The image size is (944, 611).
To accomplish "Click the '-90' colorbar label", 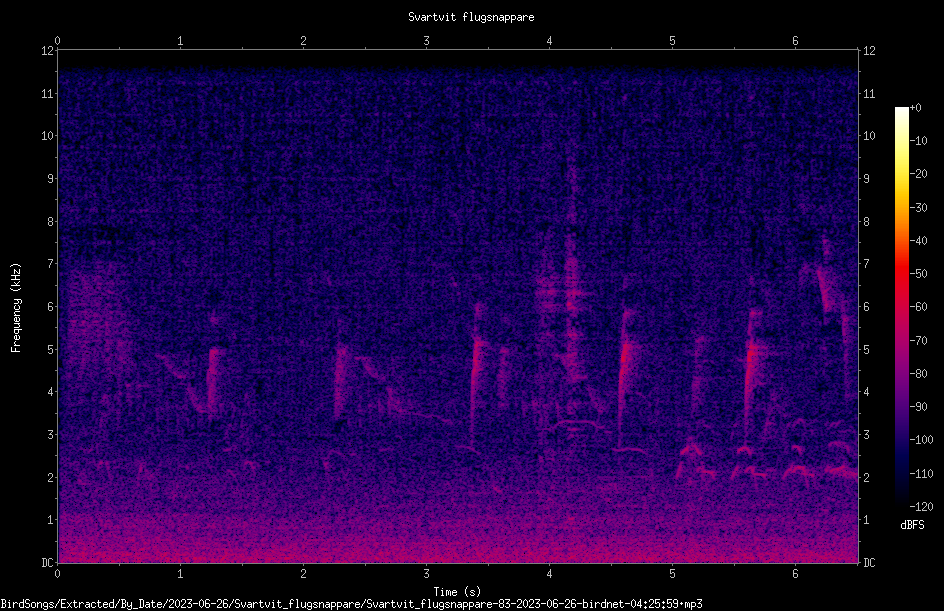I will pyautogui.click(x=918, y=407).
